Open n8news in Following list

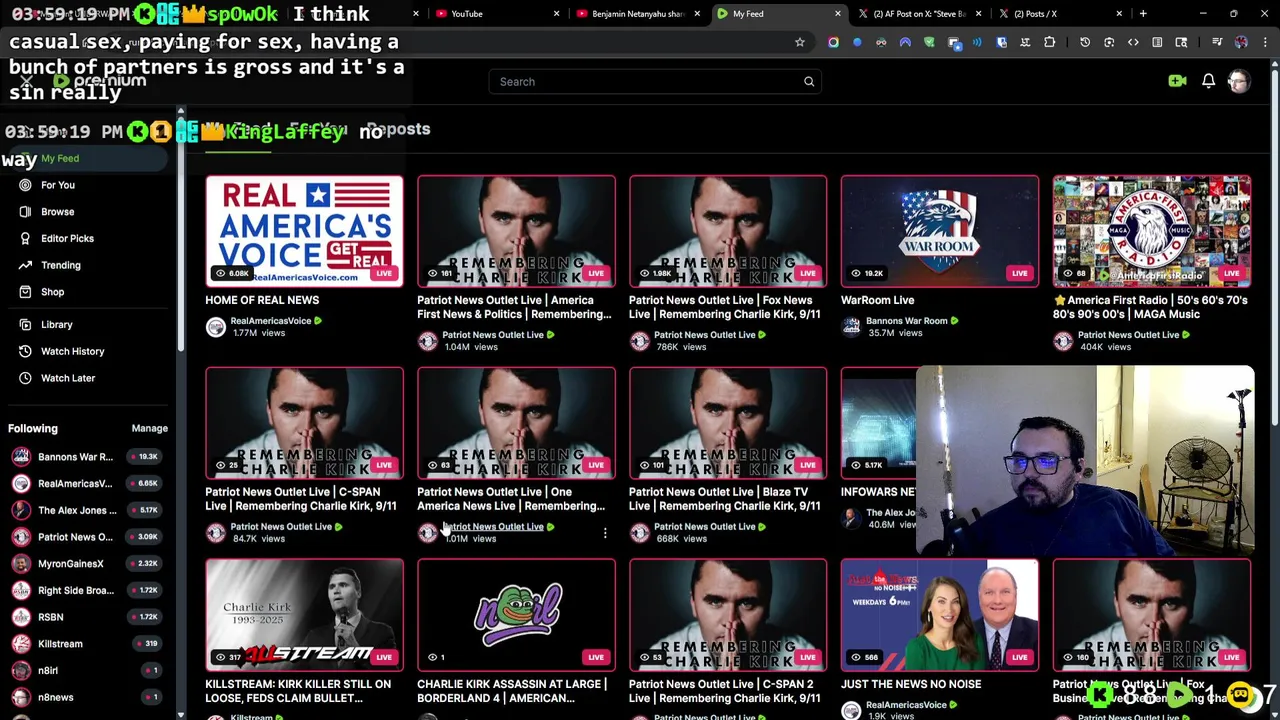(88, 697)
